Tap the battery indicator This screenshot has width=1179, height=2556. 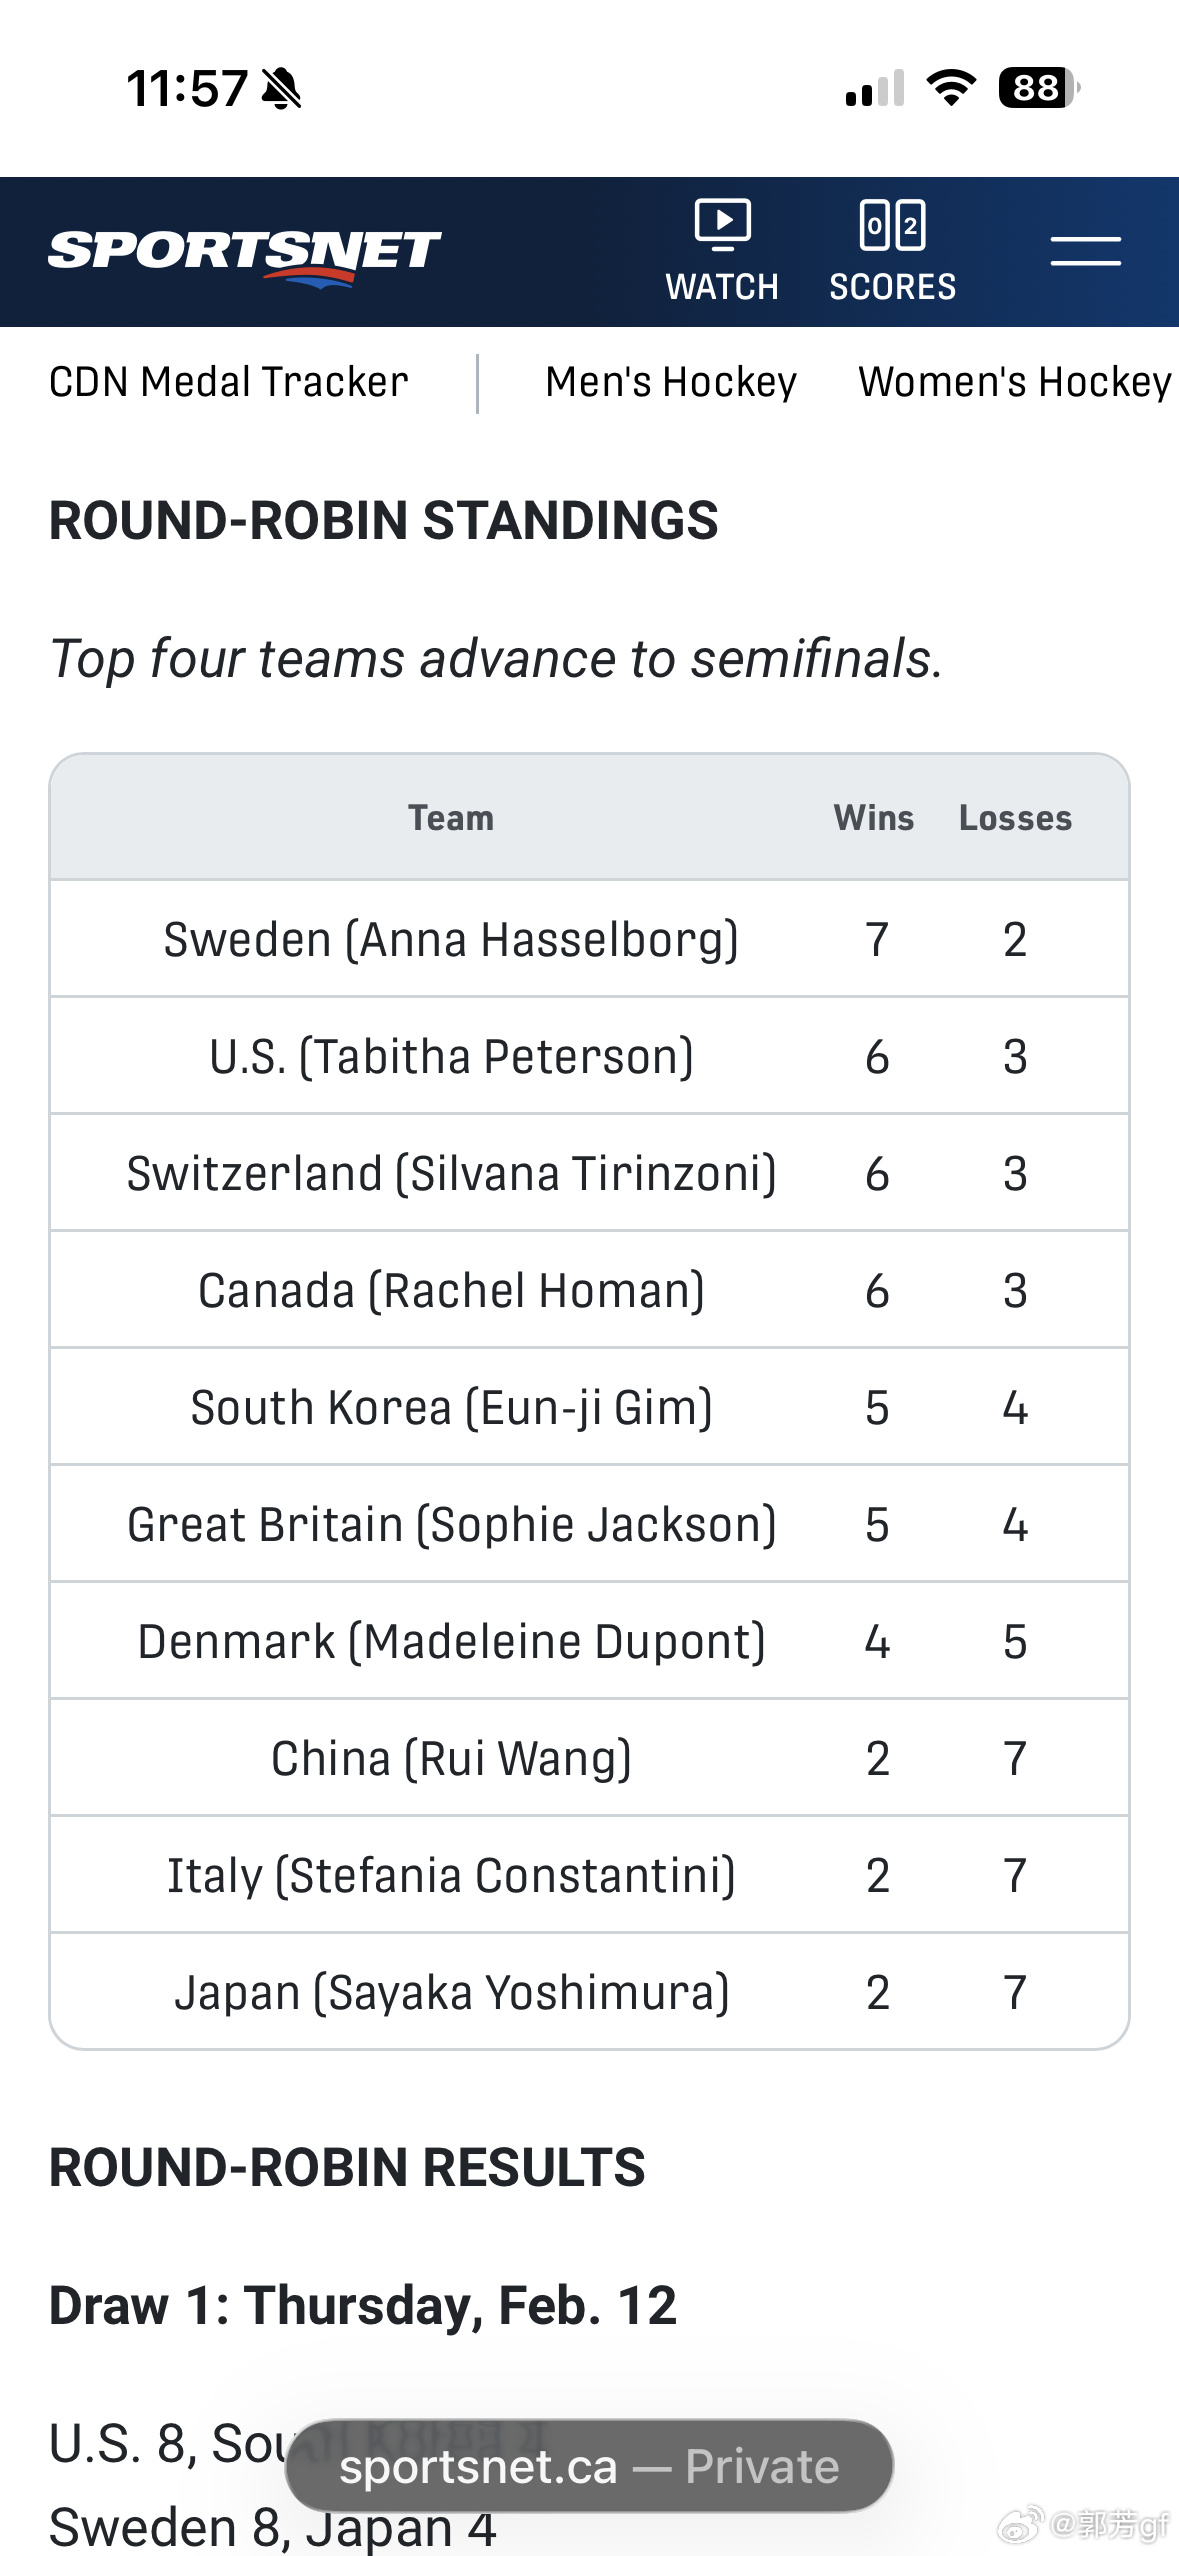[1038, 88]
